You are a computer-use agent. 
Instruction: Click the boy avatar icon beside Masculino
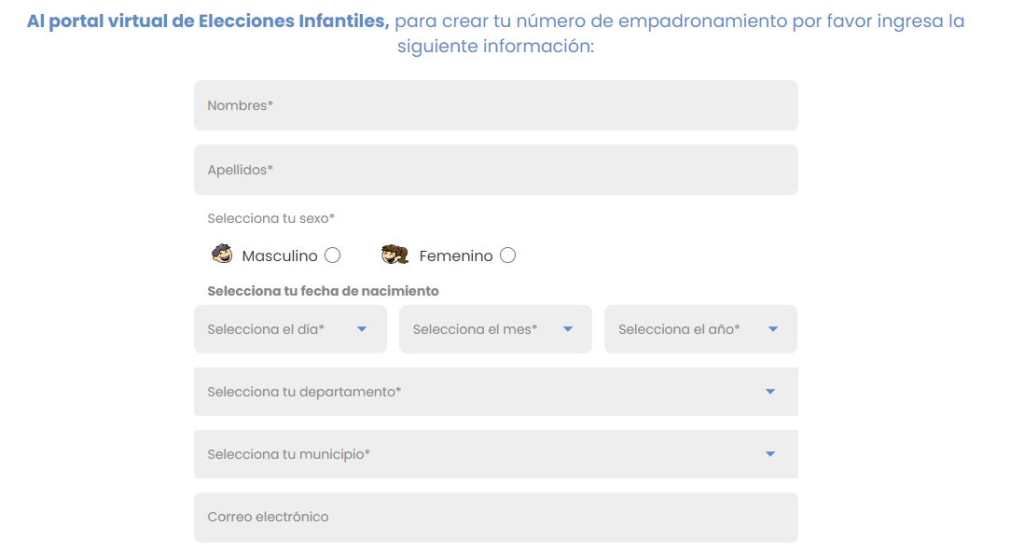pyautogui.click(x=222, y=254)
